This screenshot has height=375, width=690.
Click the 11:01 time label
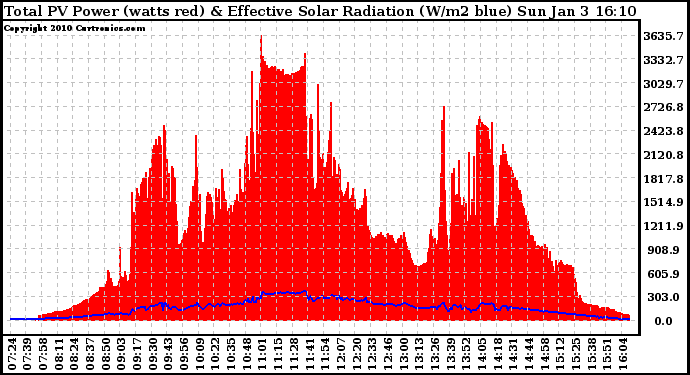tap(262, 355)
